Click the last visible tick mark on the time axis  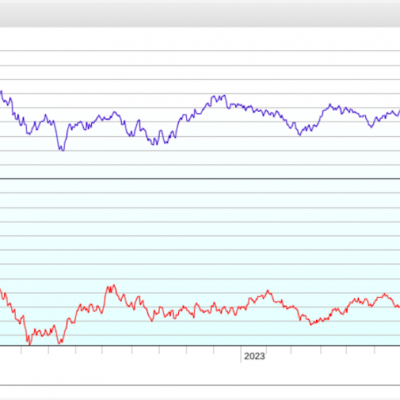[x=374, y=350]
